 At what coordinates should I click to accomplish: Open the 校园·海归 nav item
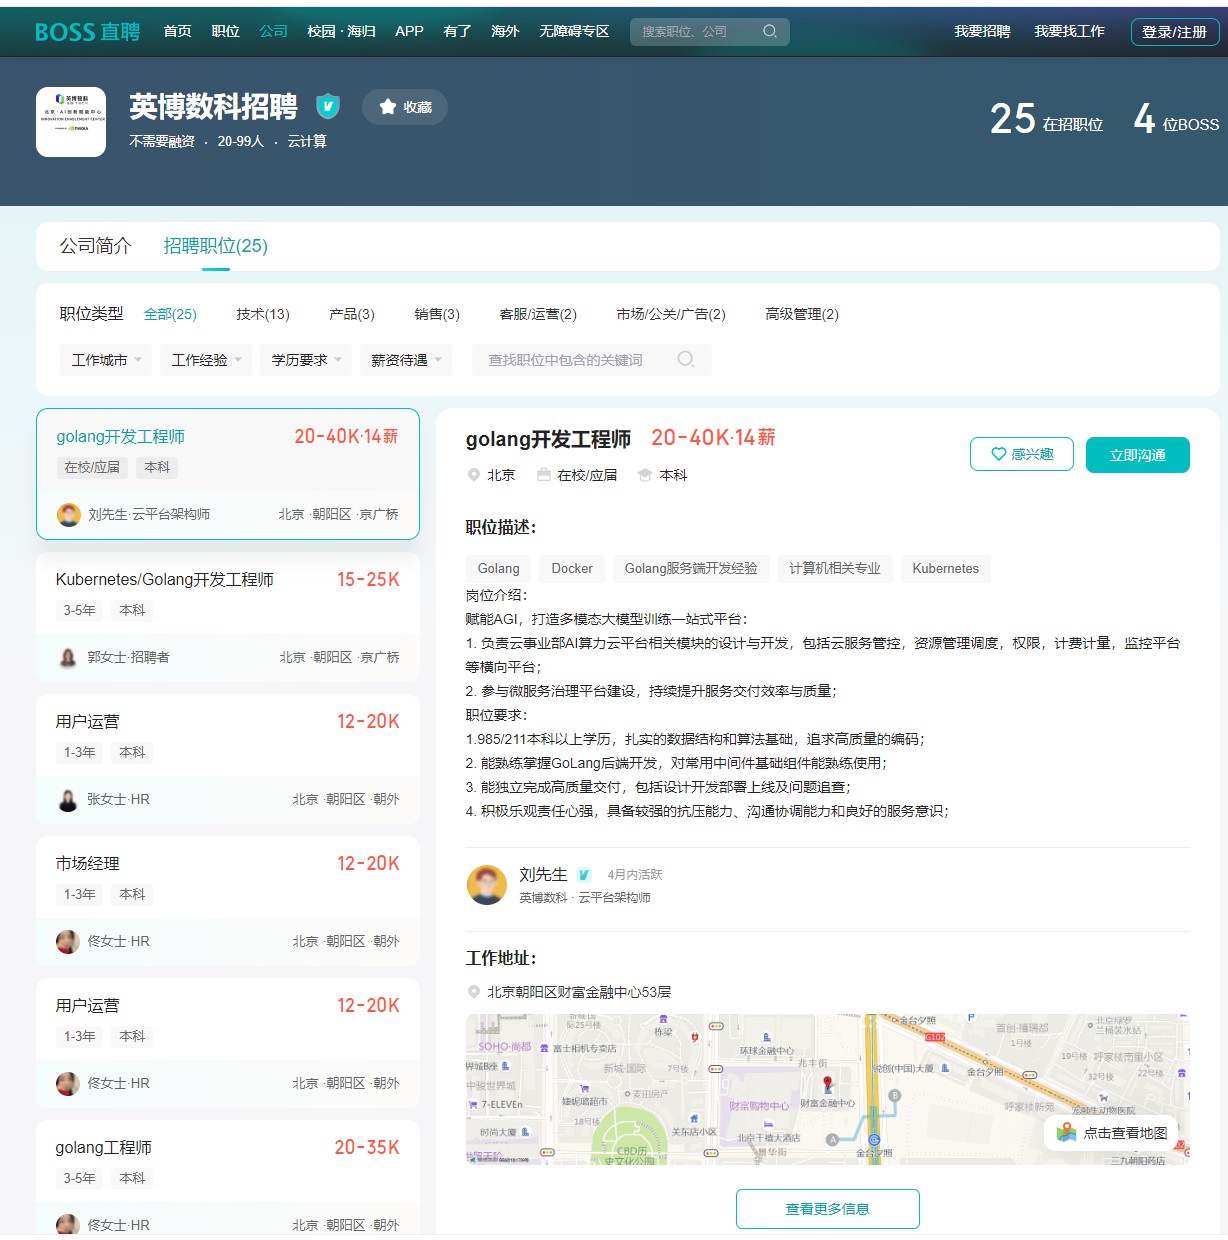coord(341,32)
